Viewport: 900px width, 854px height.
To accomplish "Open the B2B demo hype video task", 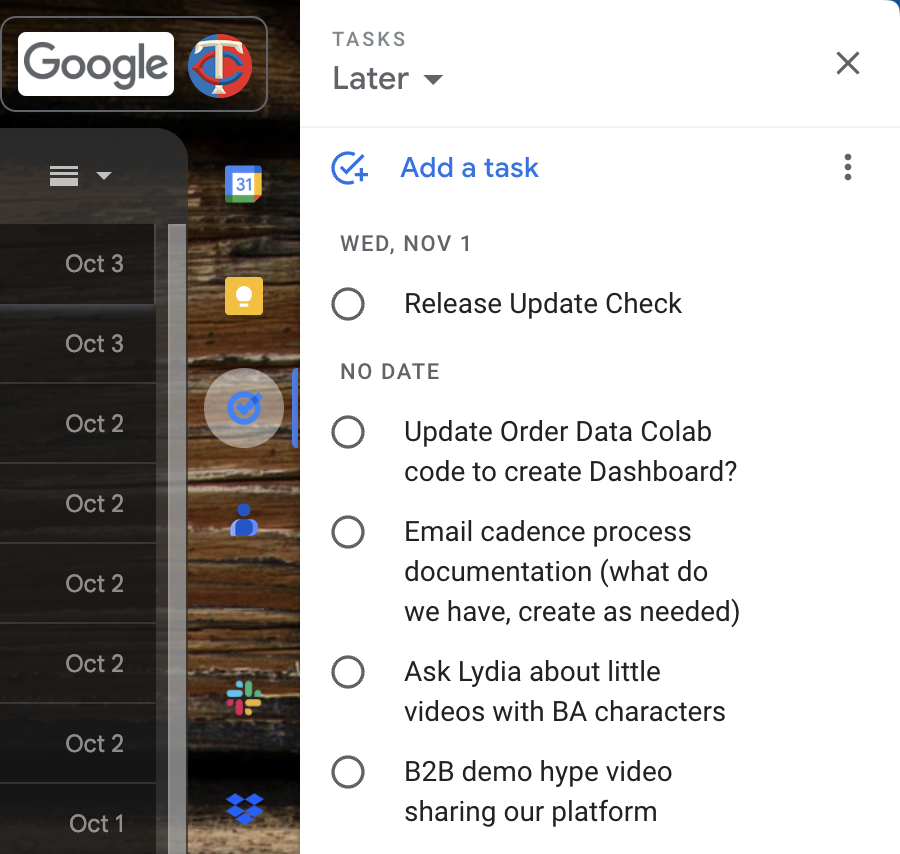I will pyautogui.click(x=537, y=791).
